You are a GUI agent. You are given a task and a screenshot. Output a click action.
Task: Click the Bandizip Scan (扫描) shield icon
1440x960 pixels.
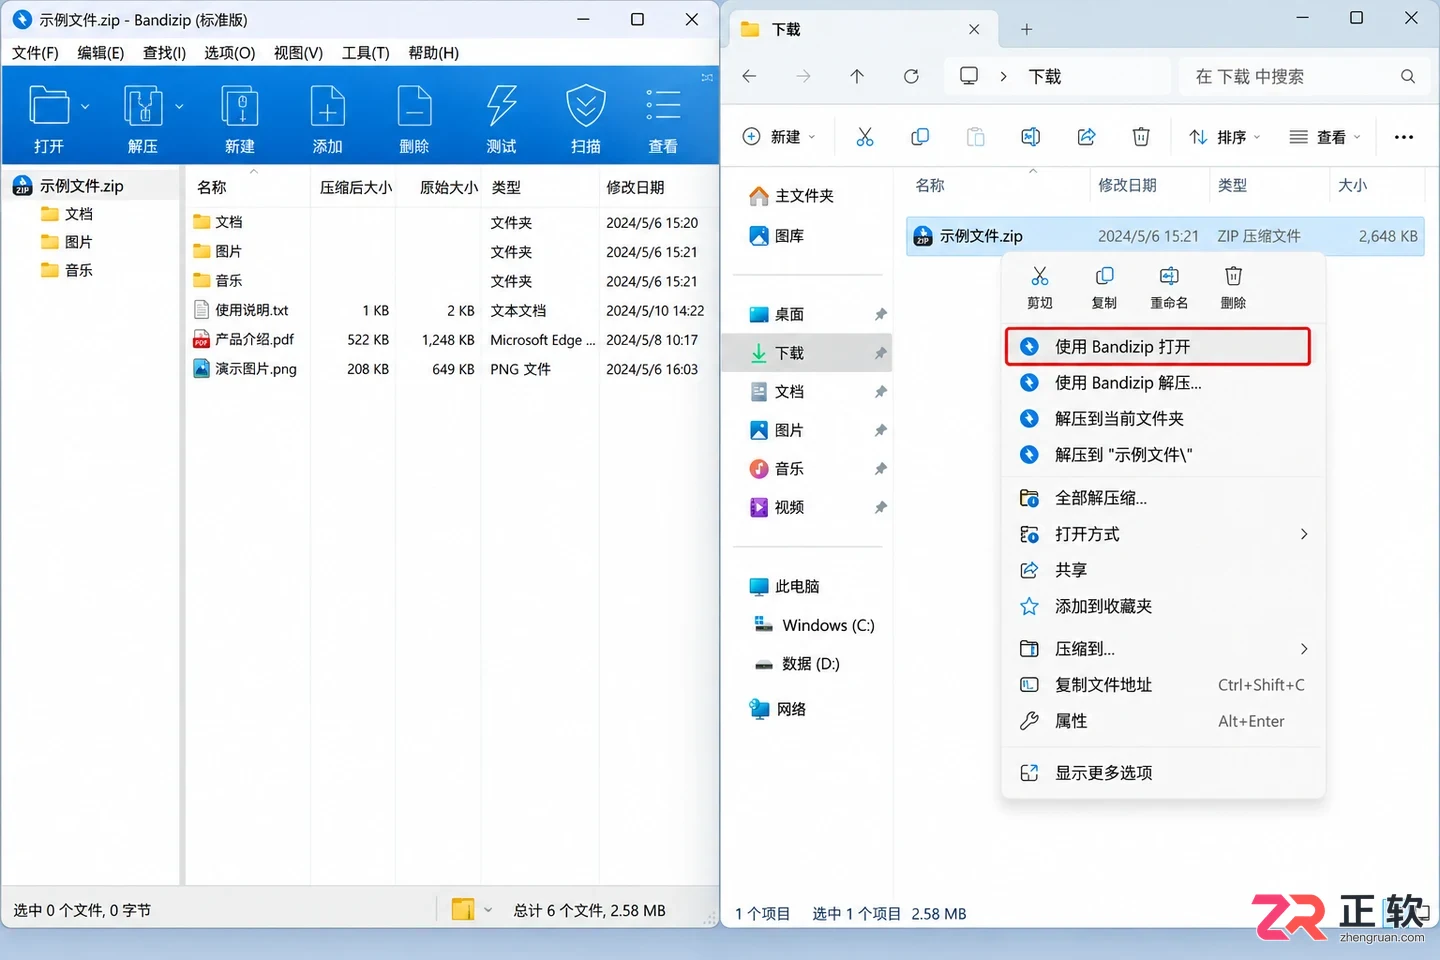[586, 106]
